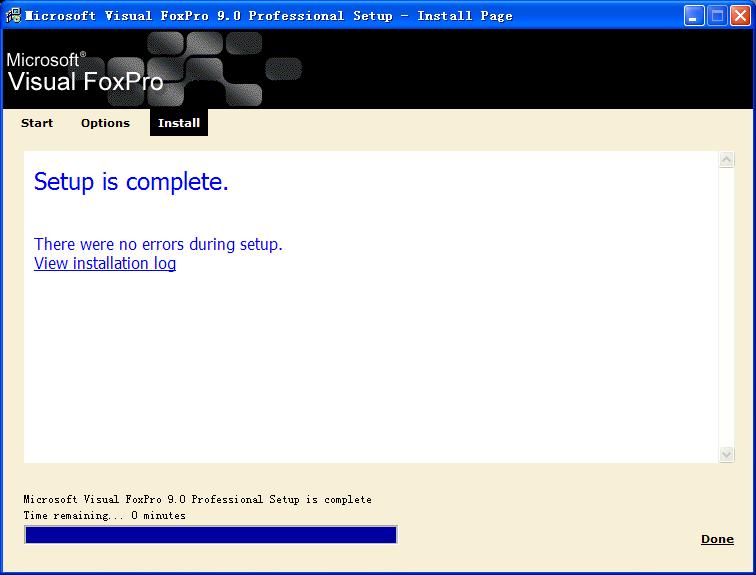Click the setup complete status line above progress
This screenshot has height=575, width=756.
(x=197, y=499)
